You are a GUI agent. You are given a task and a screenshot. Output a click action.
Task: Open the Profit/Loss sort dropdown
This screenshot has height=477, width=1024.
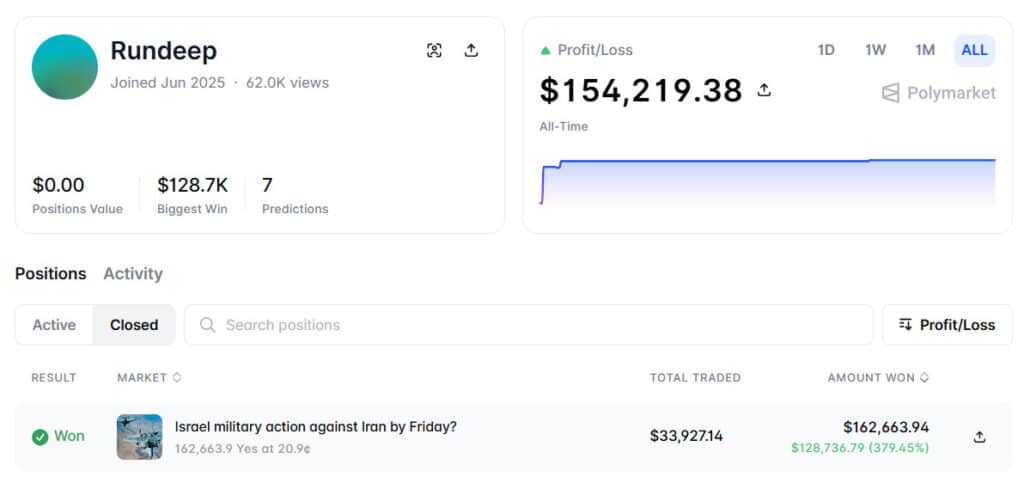pos(947,325)
